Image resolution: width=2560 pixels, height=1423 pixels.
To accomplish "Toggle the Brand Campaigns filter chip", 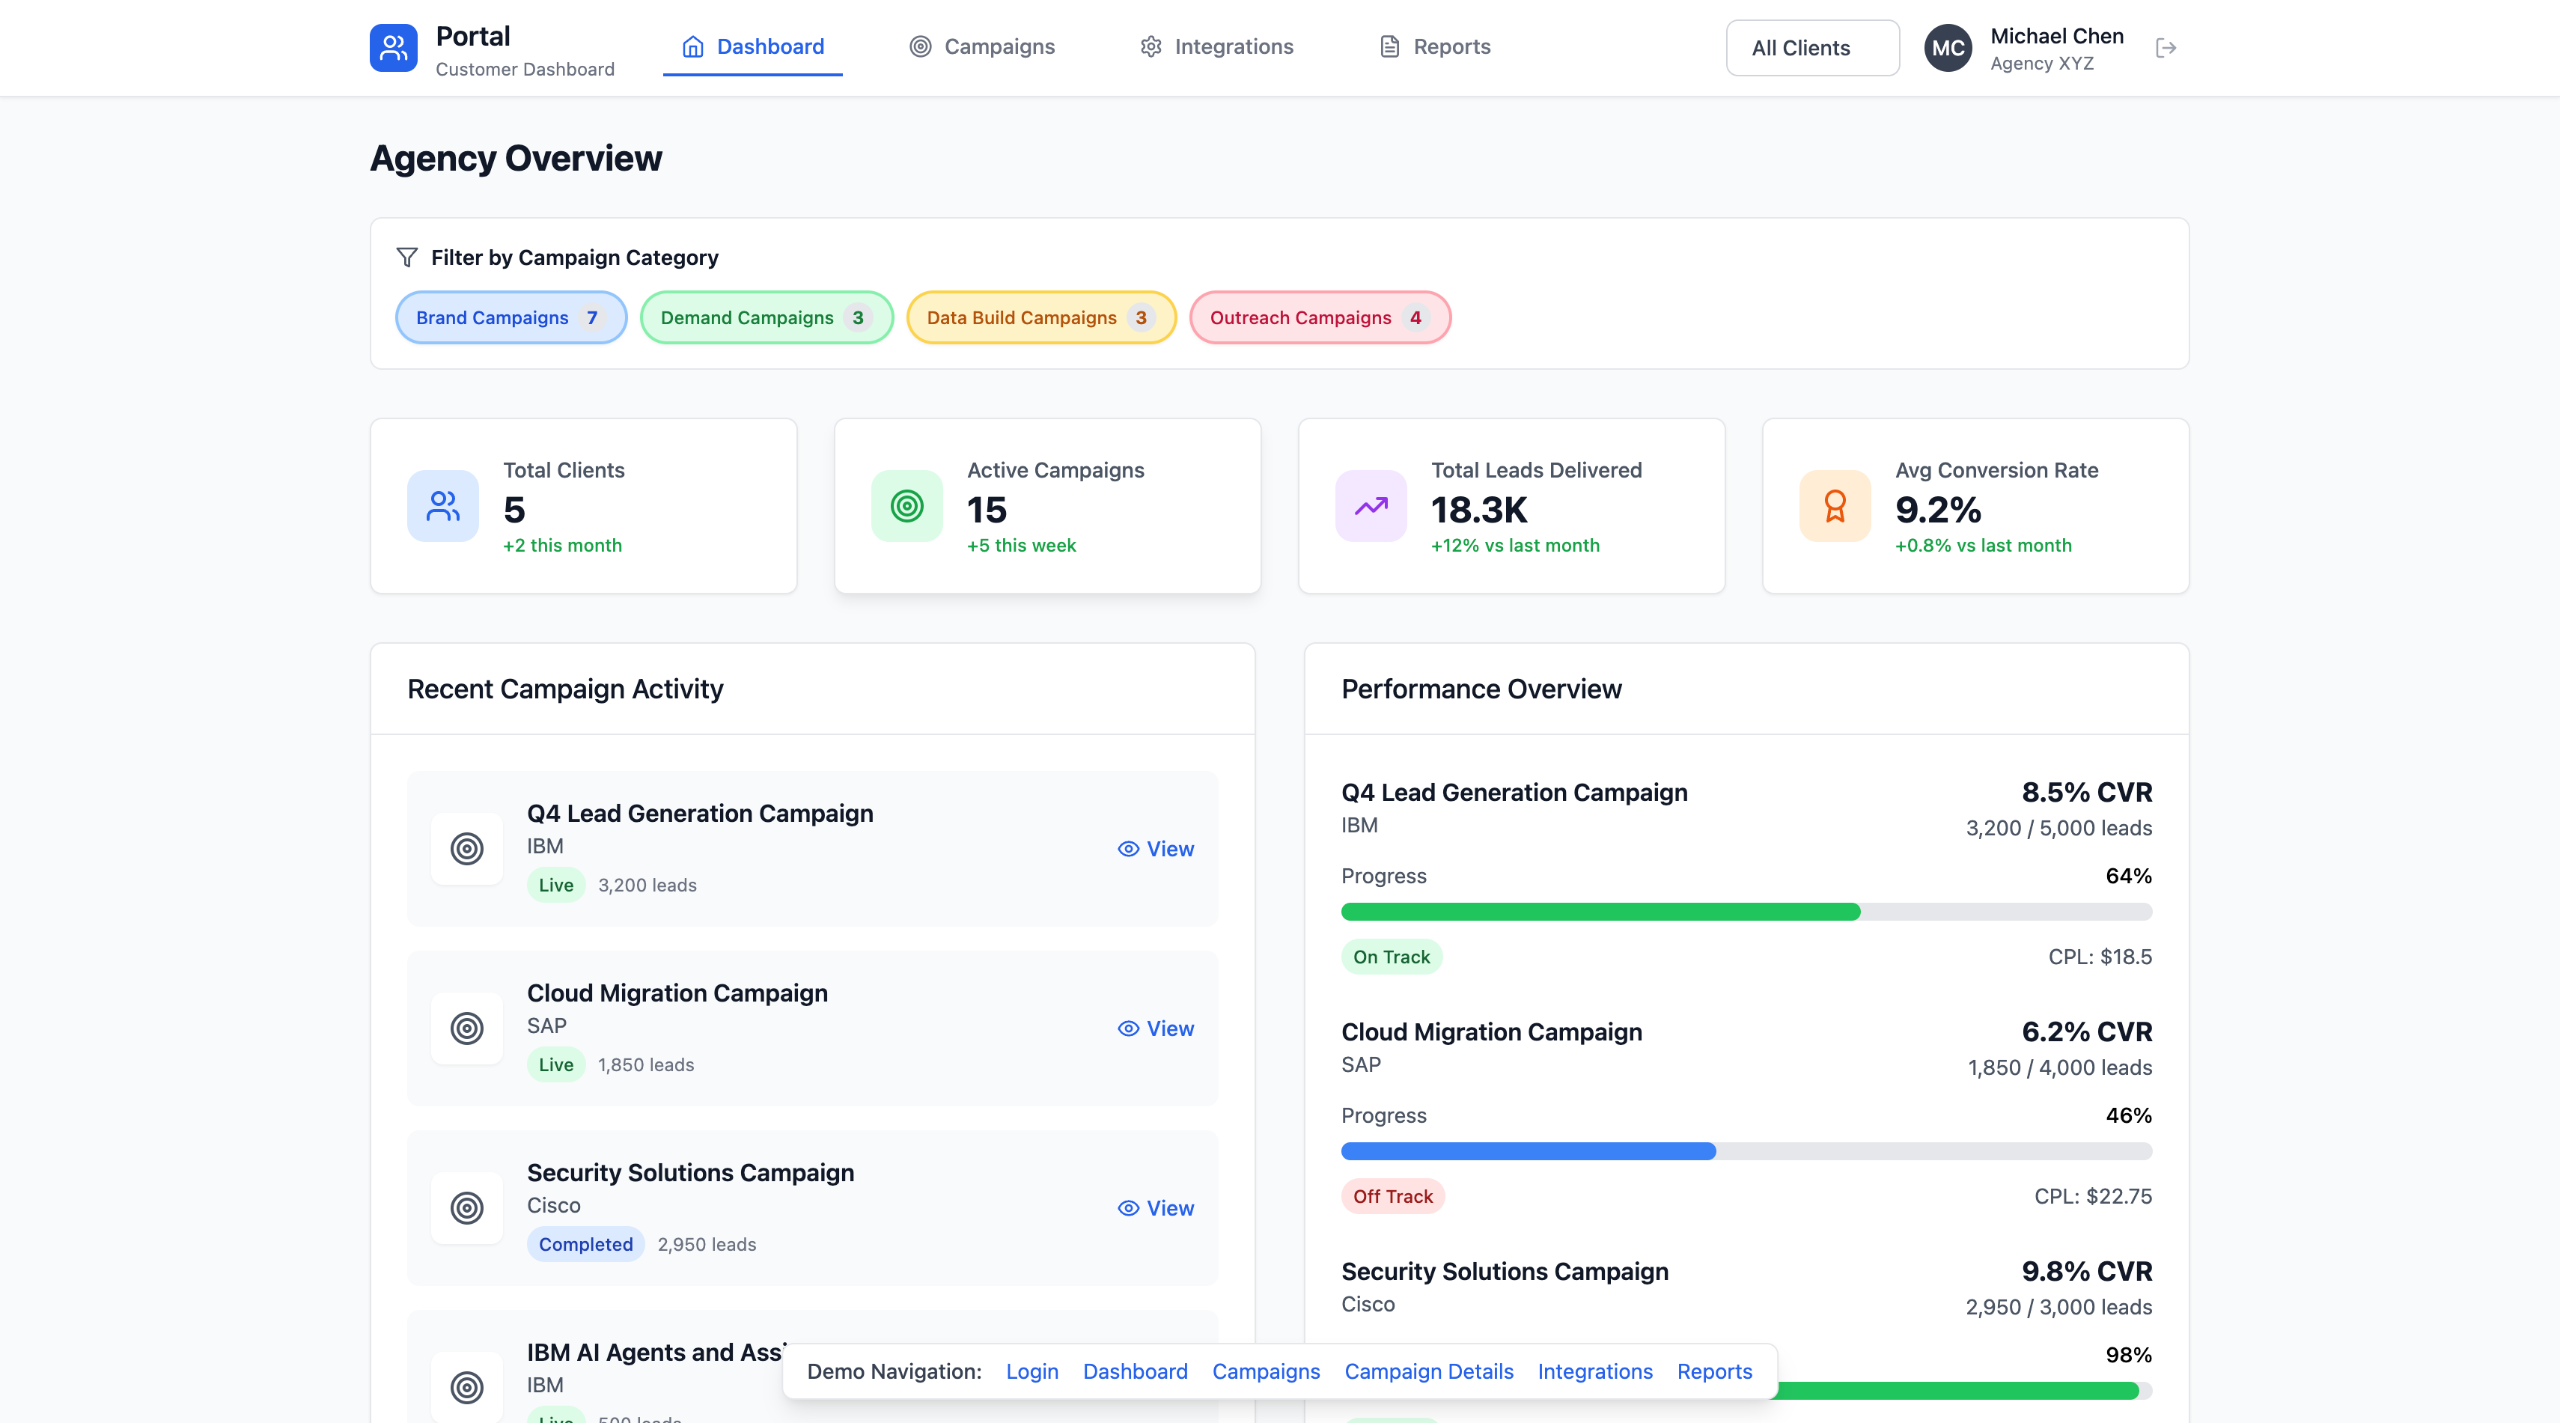I will 511,318.
